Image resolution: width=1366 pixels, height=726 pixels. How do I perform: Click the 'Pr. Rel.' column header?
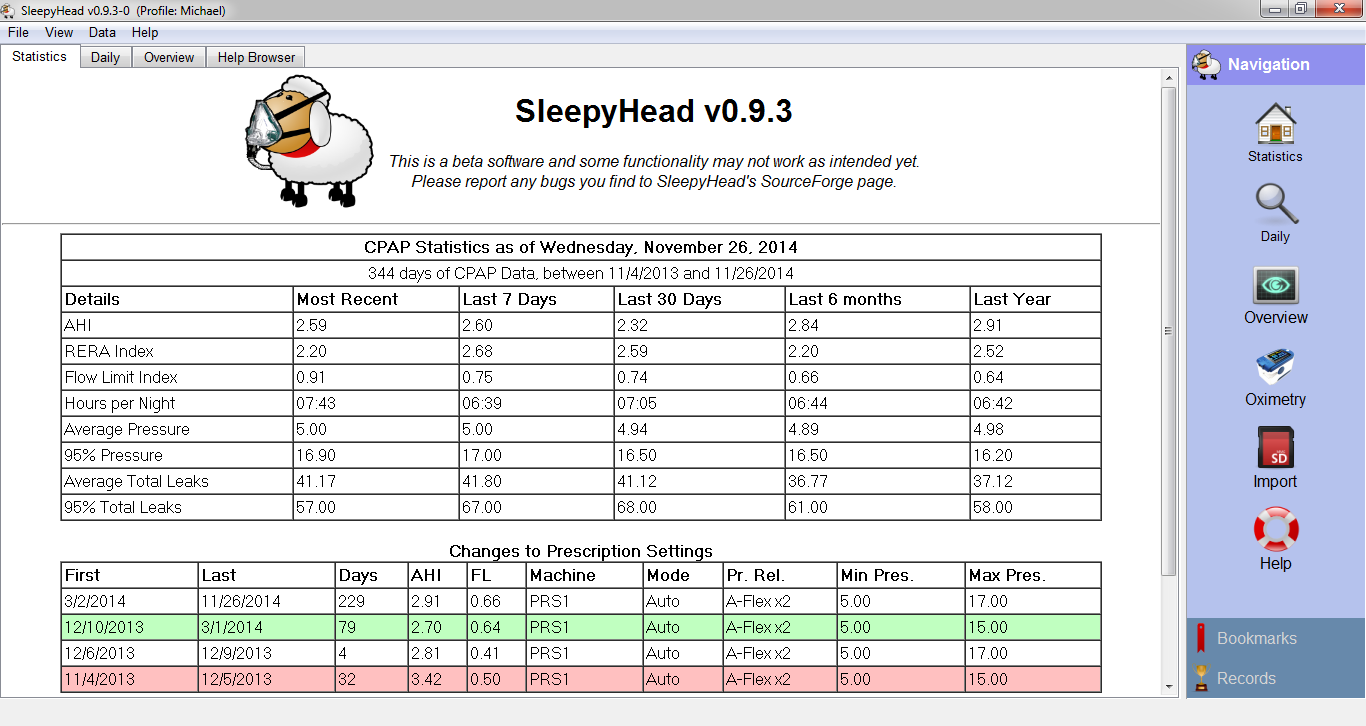pos(755,575)
